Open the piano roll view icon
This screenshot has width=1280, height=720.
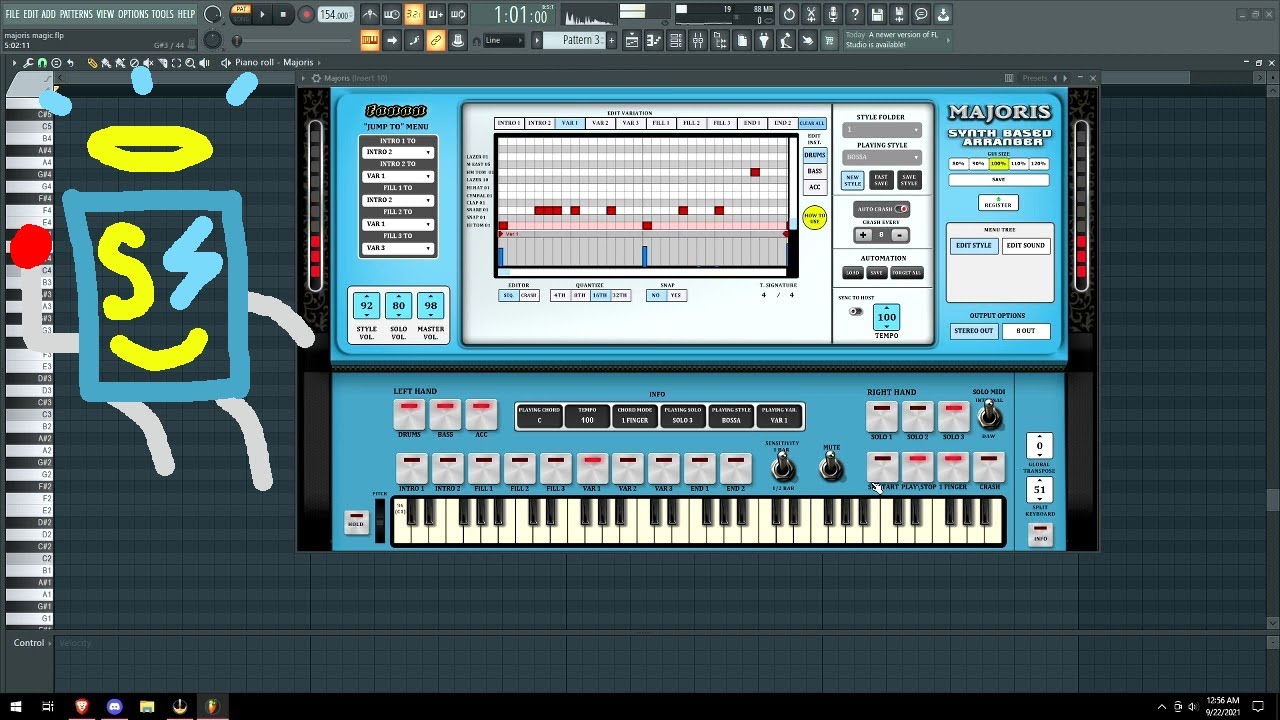tap(654, 40)
